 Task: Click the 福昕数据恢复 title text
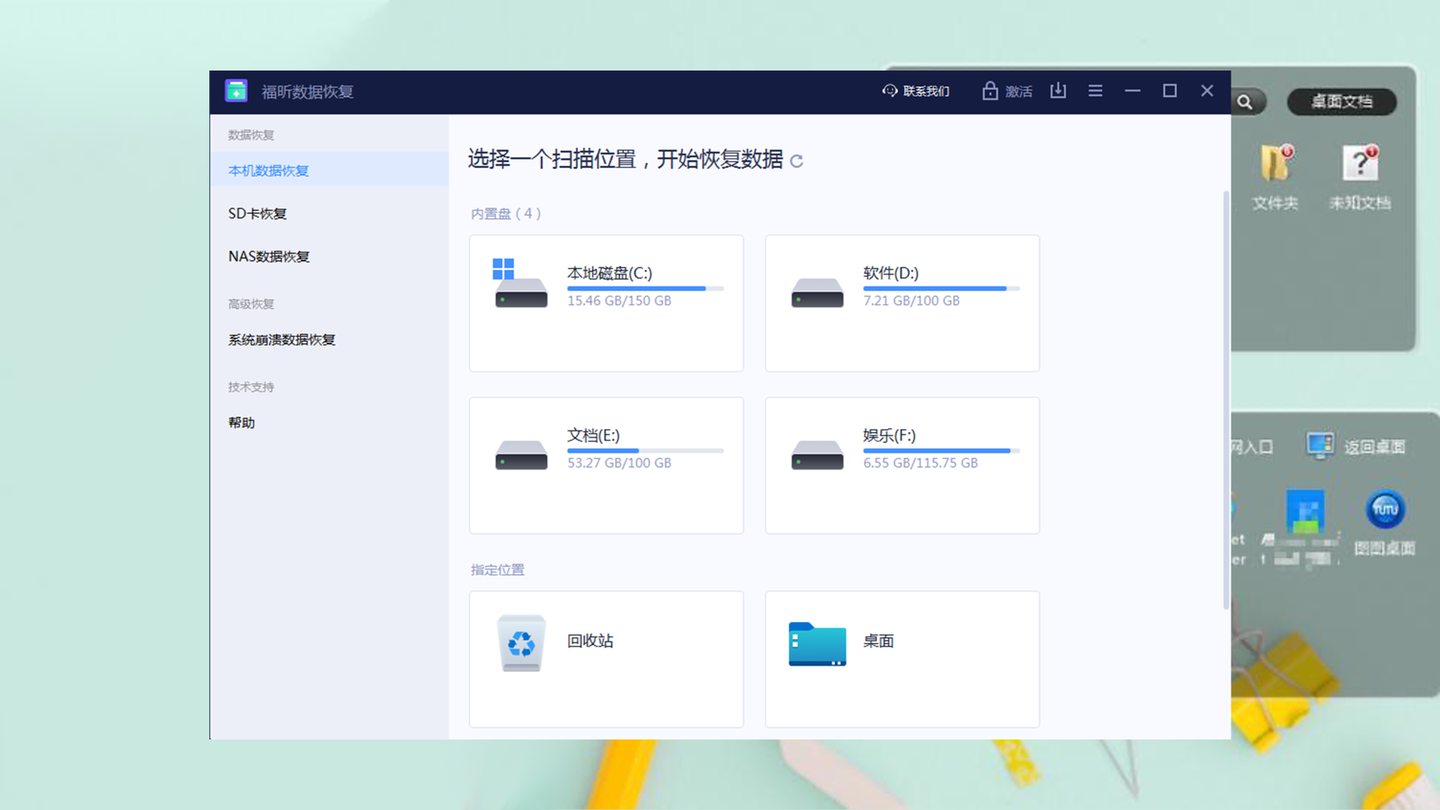[x=308, y=91]
